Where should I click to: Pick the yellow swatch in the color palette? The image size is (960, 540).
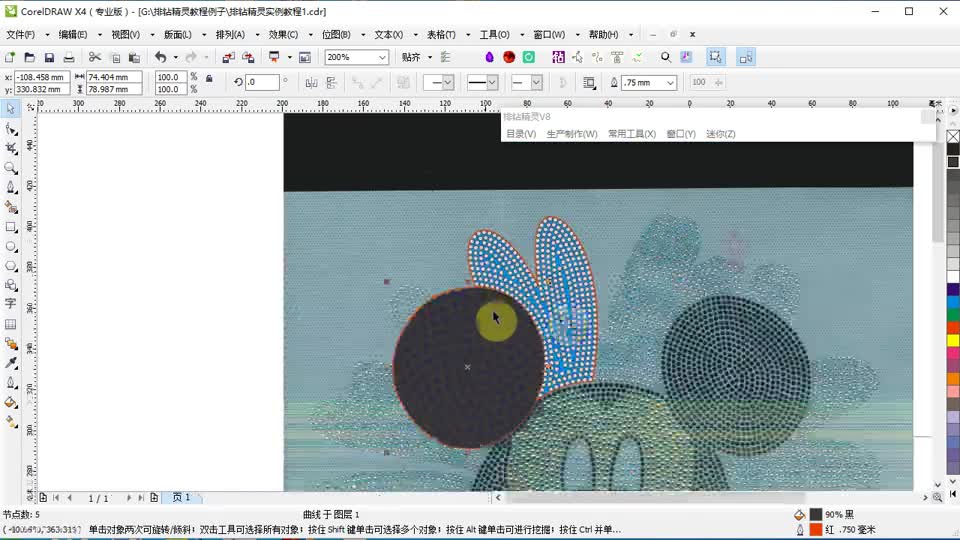point(953,340)
